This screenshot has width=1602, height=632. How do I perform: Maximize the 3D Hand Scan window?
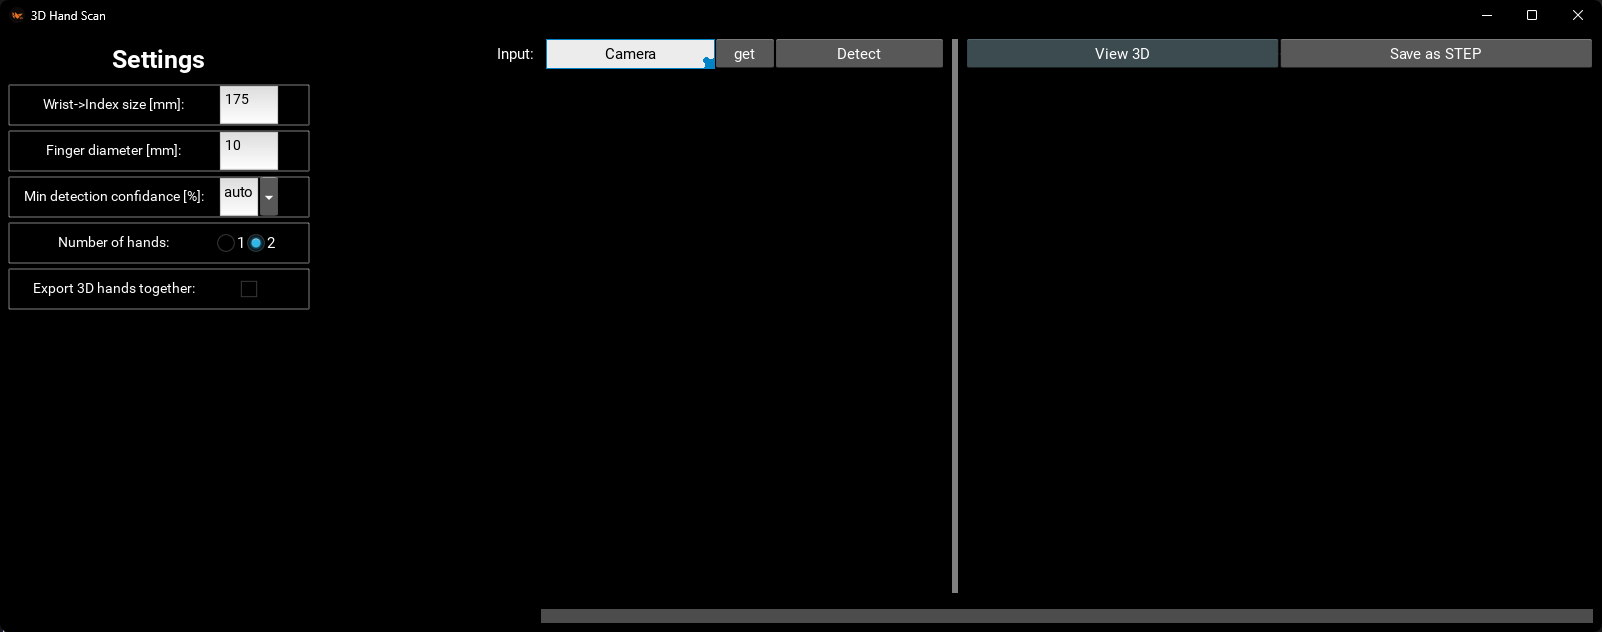(1532, 15)
